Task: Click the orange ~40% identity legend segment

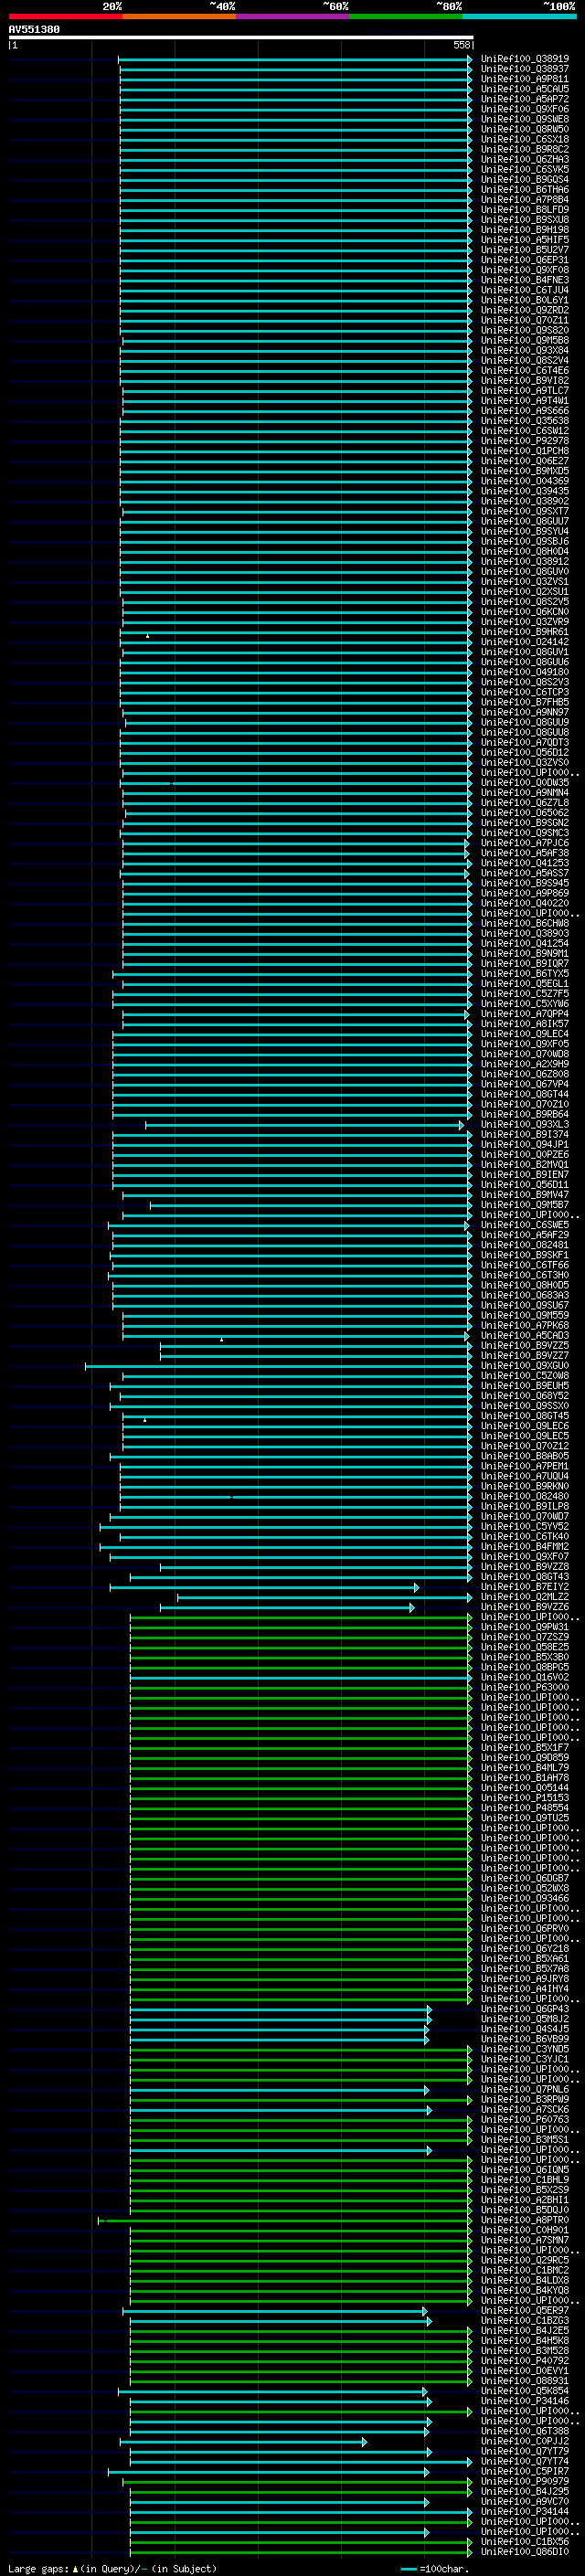Action: pos(179,16)
